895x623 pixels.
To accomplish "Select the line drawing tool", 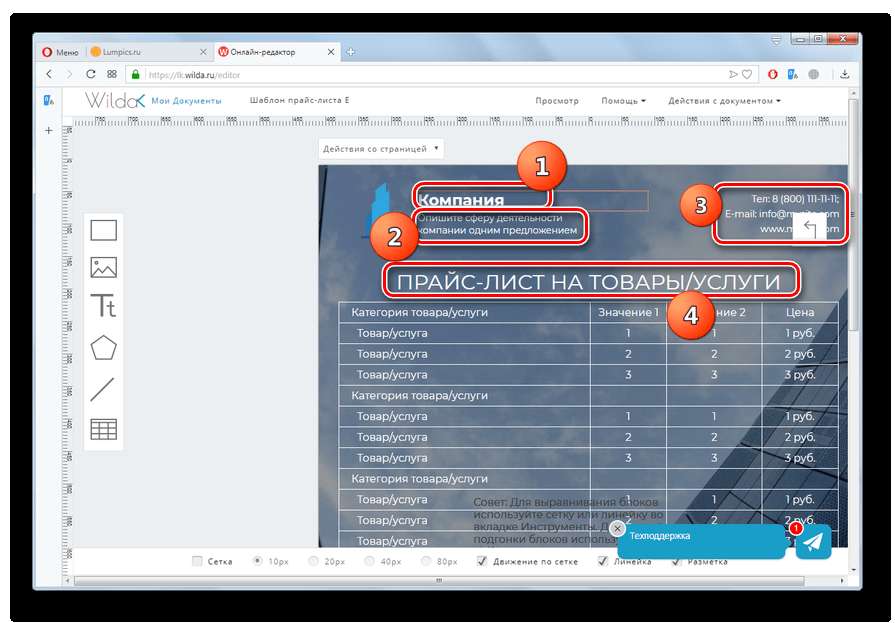I will pyautogui.click(x=103, y=389).
